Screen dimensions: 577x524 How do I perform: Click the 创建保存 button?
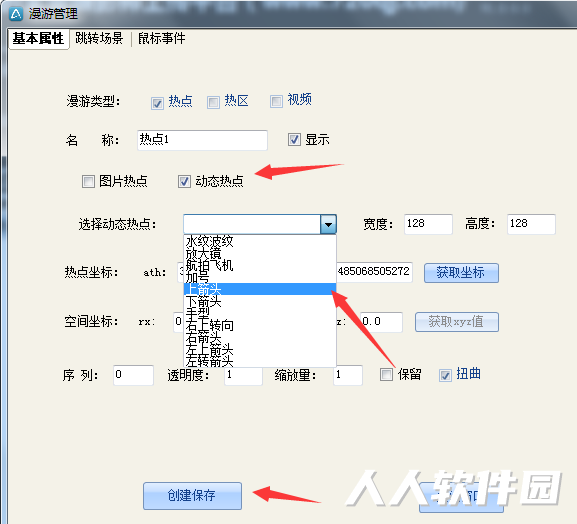[x=192, y=496]
